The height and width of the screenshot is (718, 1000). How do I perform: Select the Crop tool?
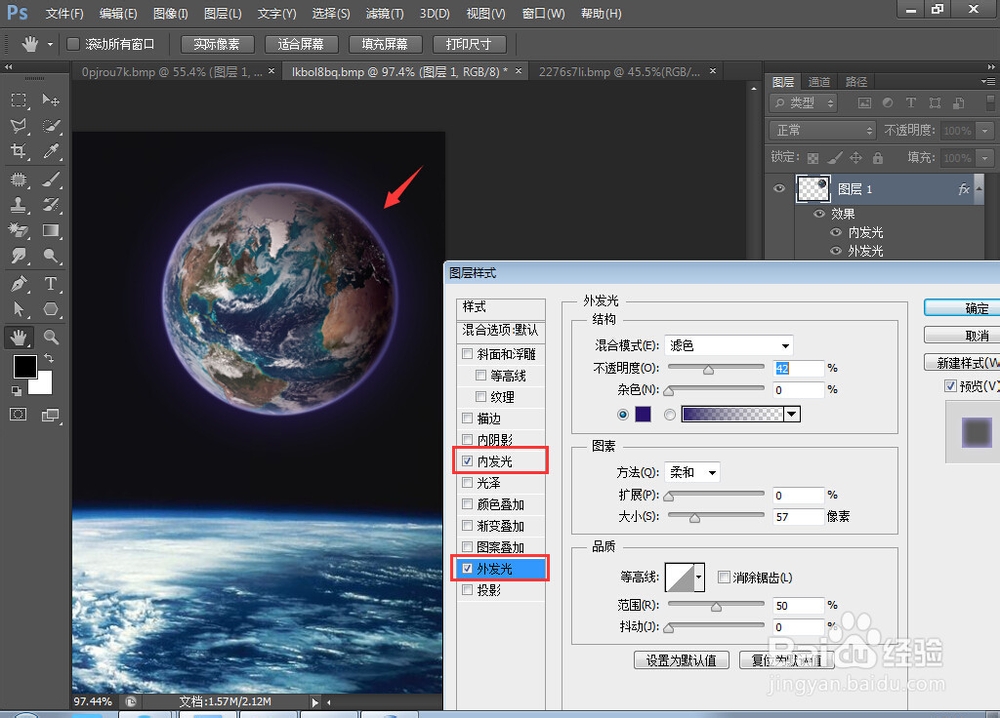18,151
